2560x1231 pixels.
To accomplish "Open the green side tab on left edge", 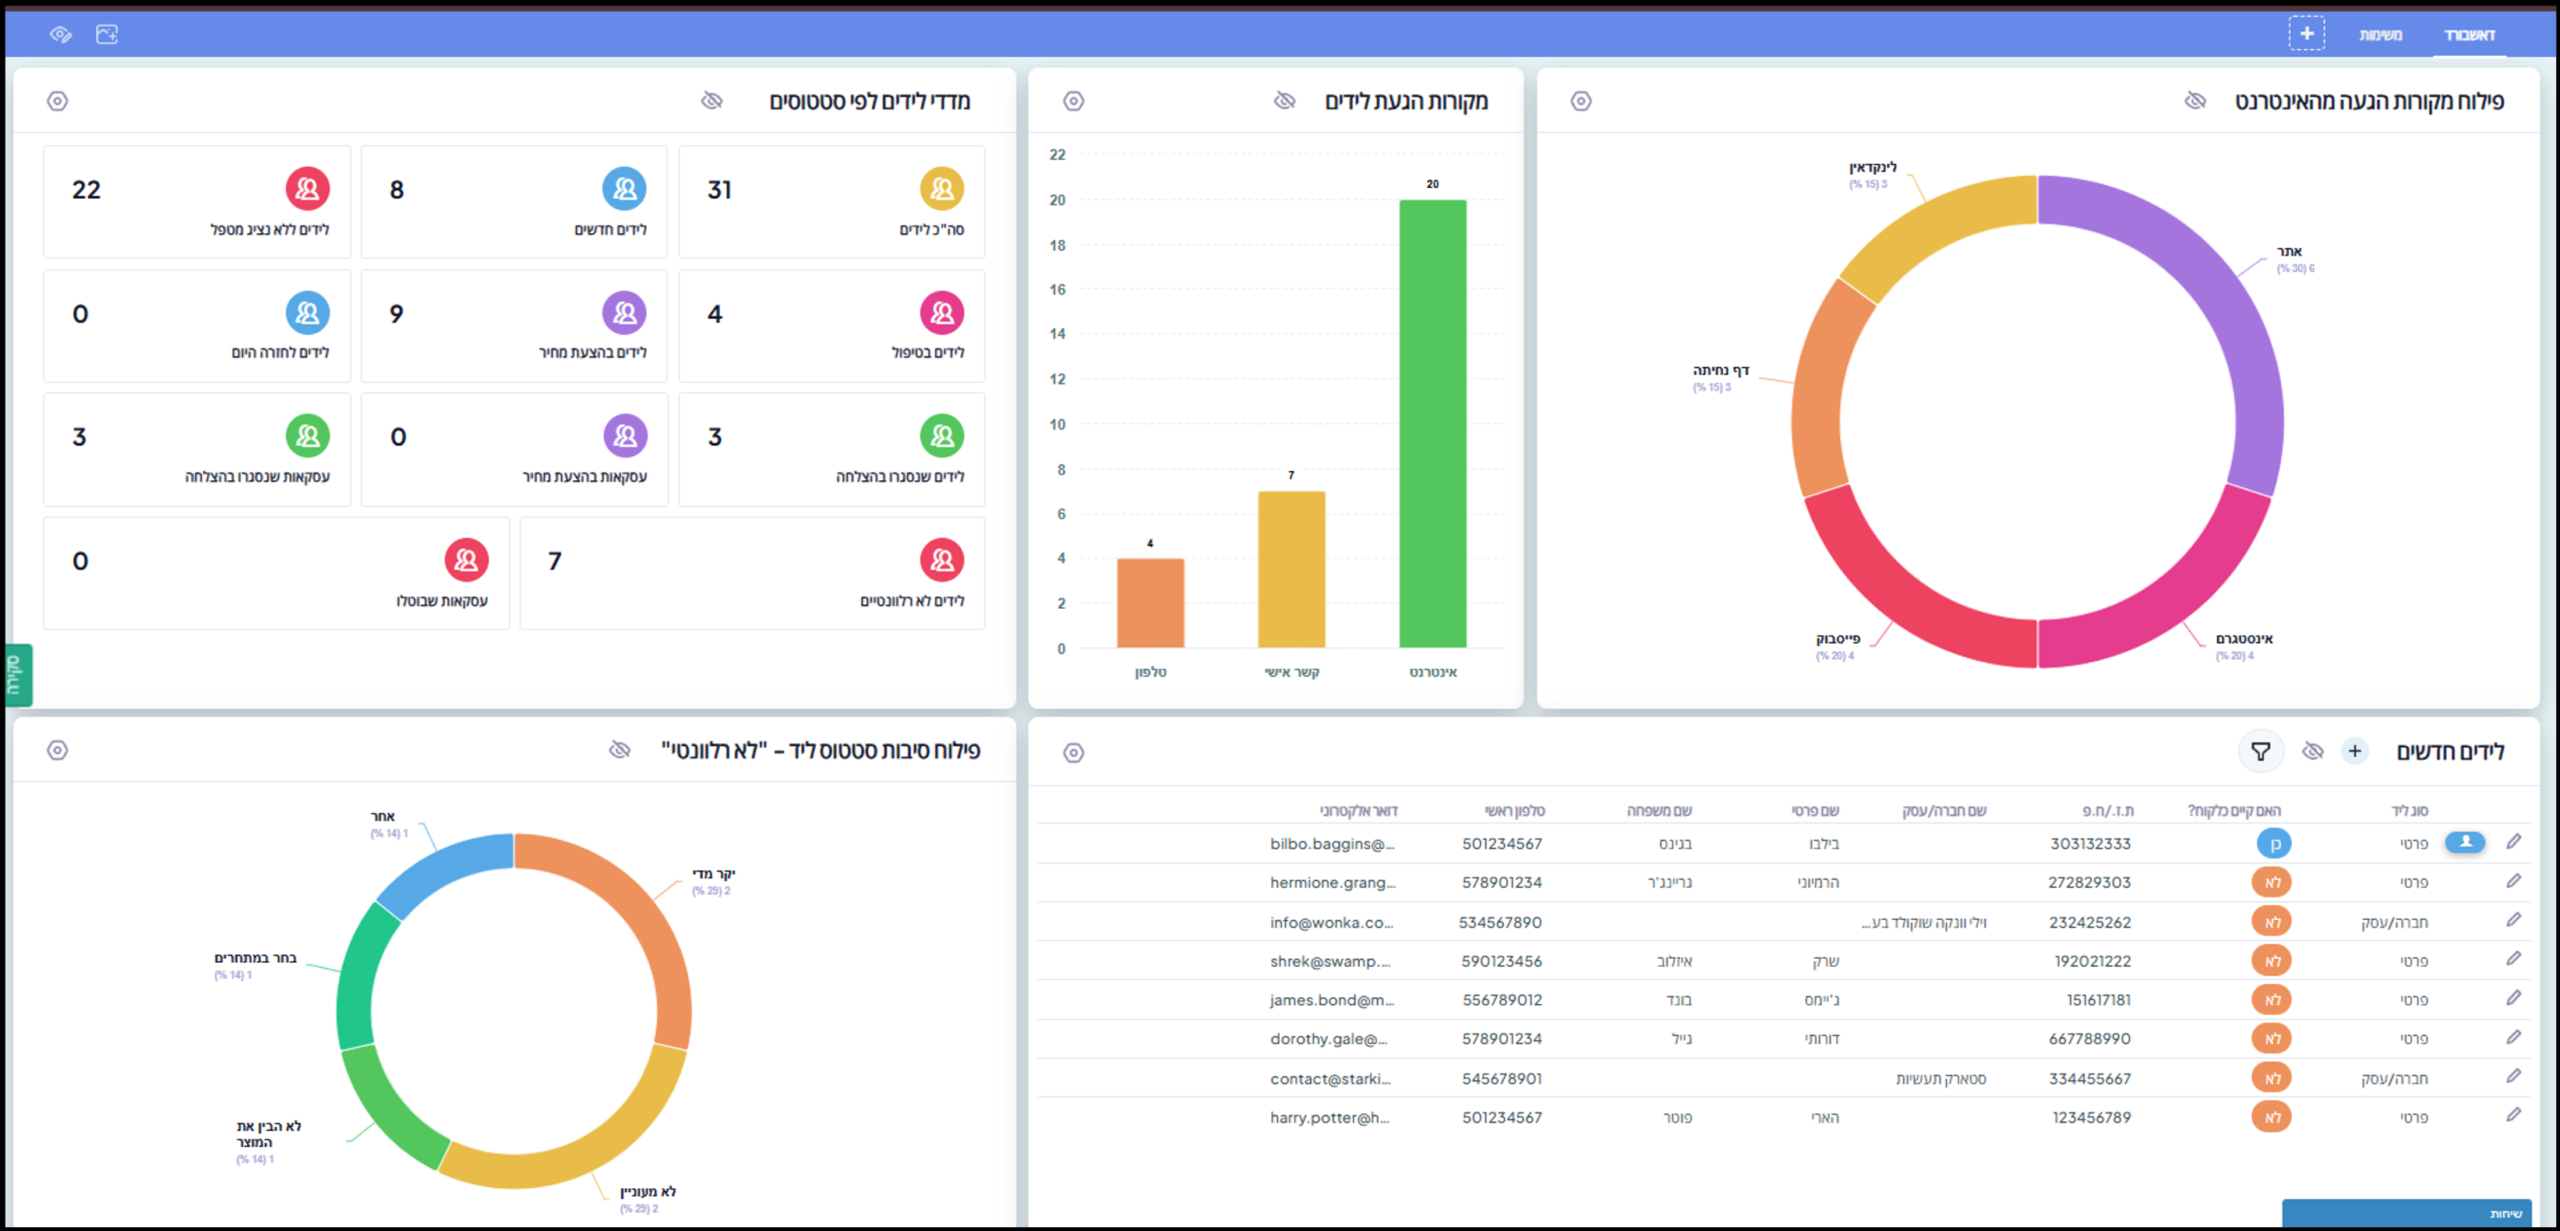I will tap(17, 675).
